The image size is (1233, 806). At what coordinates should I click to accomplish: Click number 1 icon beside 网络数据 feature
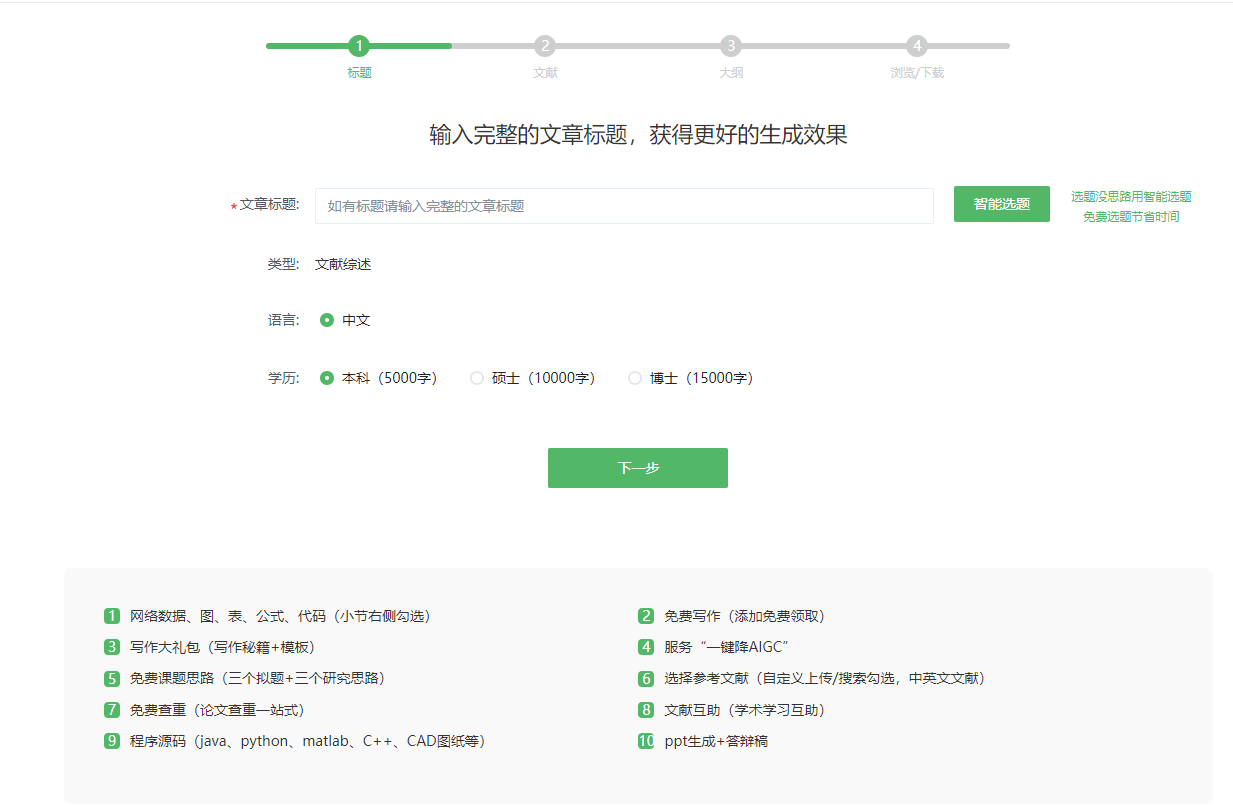pyautogui.click(x=112, y=616)
